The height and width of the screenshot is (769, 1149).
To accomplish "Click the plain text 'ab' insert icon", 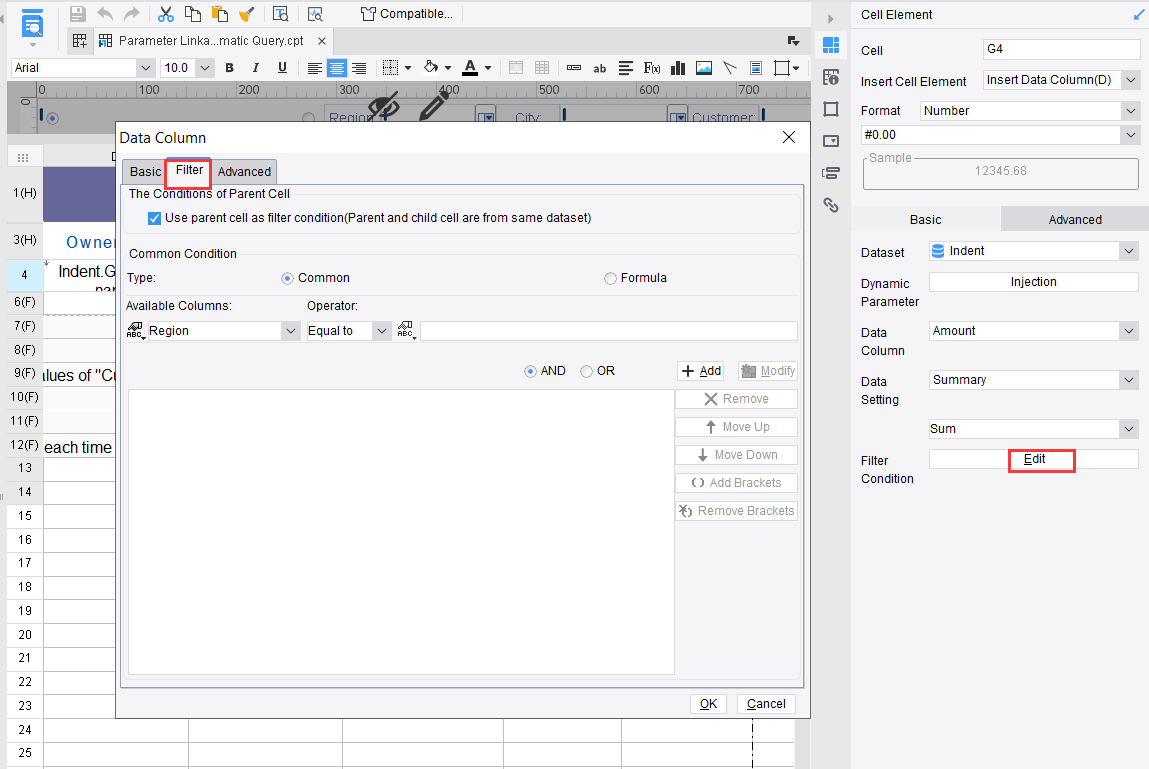I will 599,68.
